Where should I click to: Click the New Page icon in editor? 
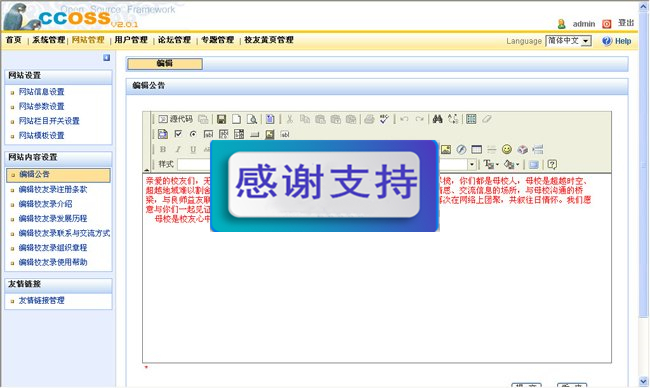(x=236, y=119)
